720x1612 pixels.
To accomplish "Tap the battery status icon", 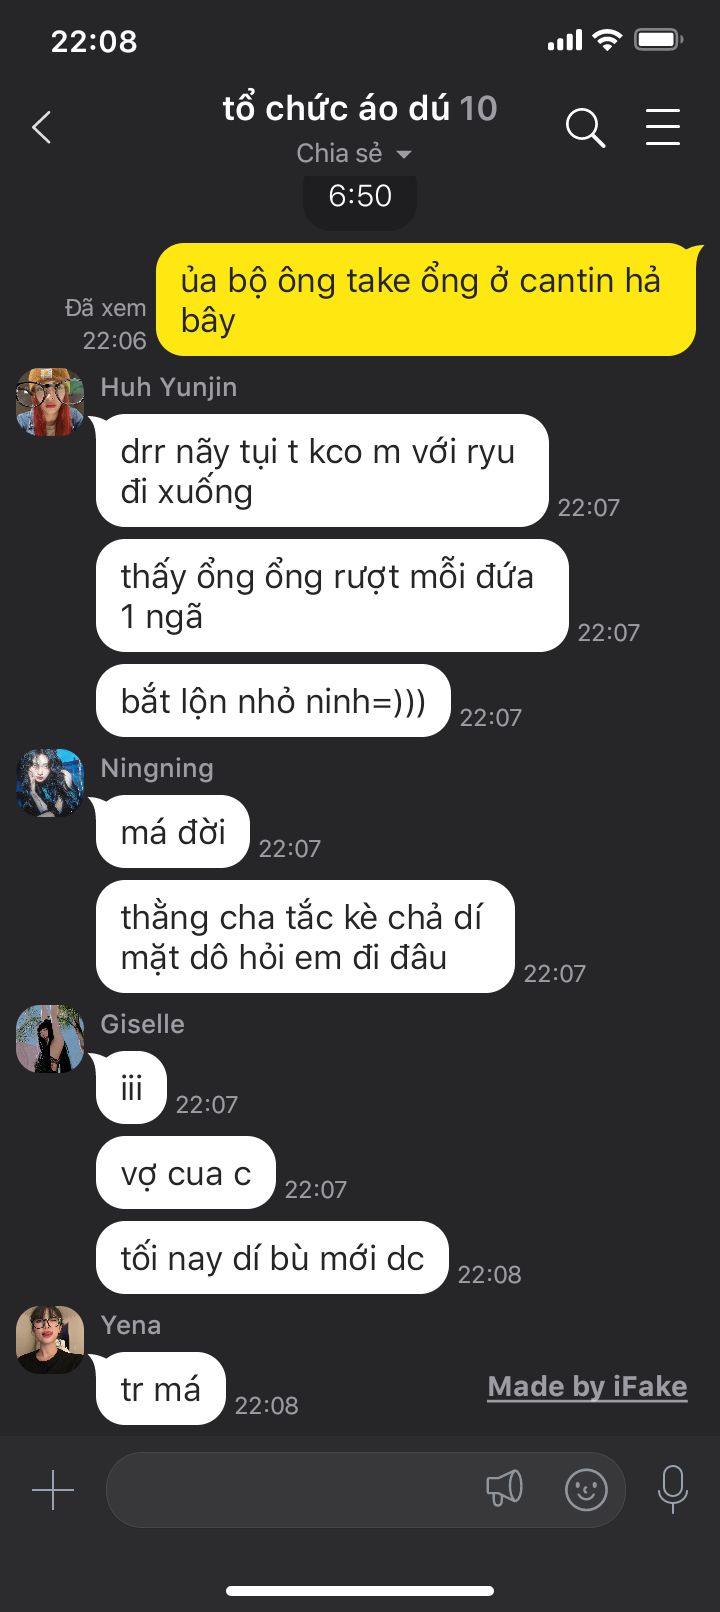I will [659, 40].
